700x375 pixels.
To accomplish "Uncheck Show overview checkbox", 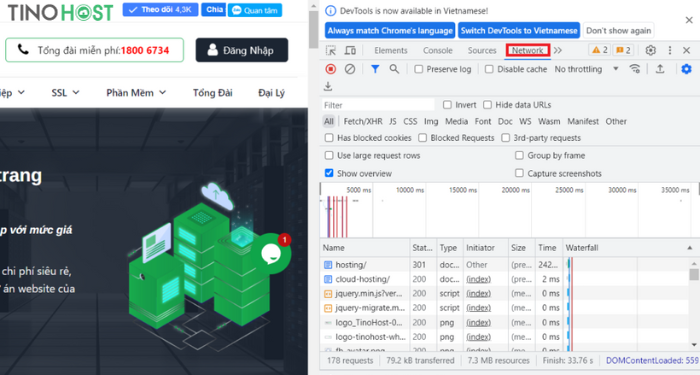I will 329,173.
